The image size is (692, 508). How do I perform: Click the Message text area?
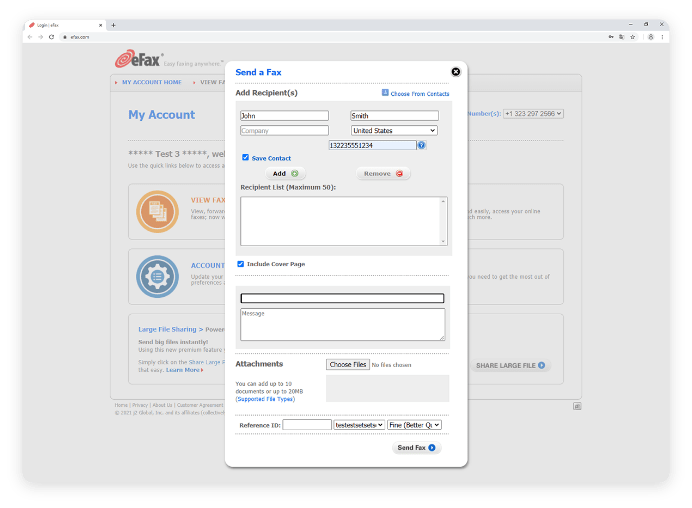pyautogui.click(x=342, y=324)
